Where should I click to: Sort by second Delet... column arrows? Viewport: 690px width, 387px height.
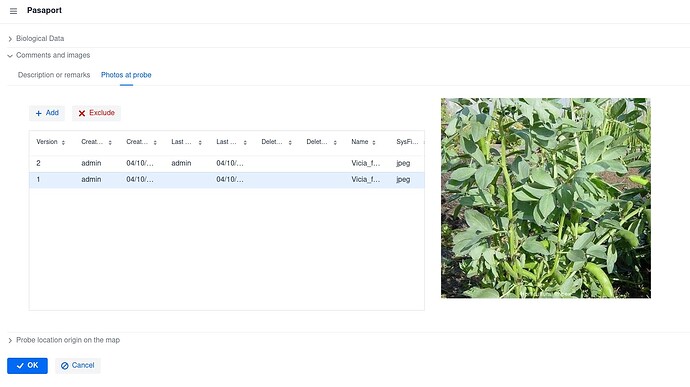(x=335, y=142)
